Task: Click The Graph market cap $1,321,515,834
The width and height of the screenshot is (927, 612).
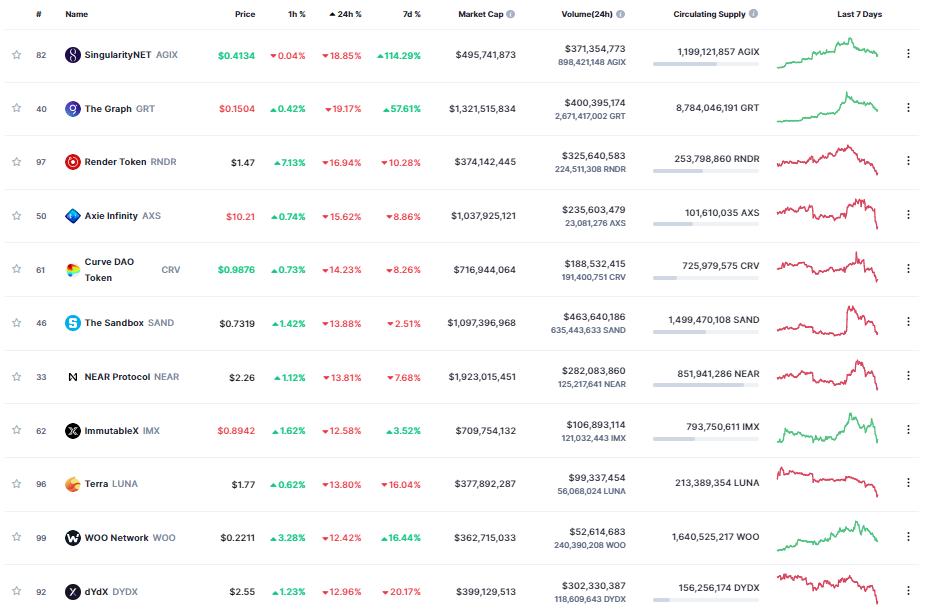Action: pos(482,109)
